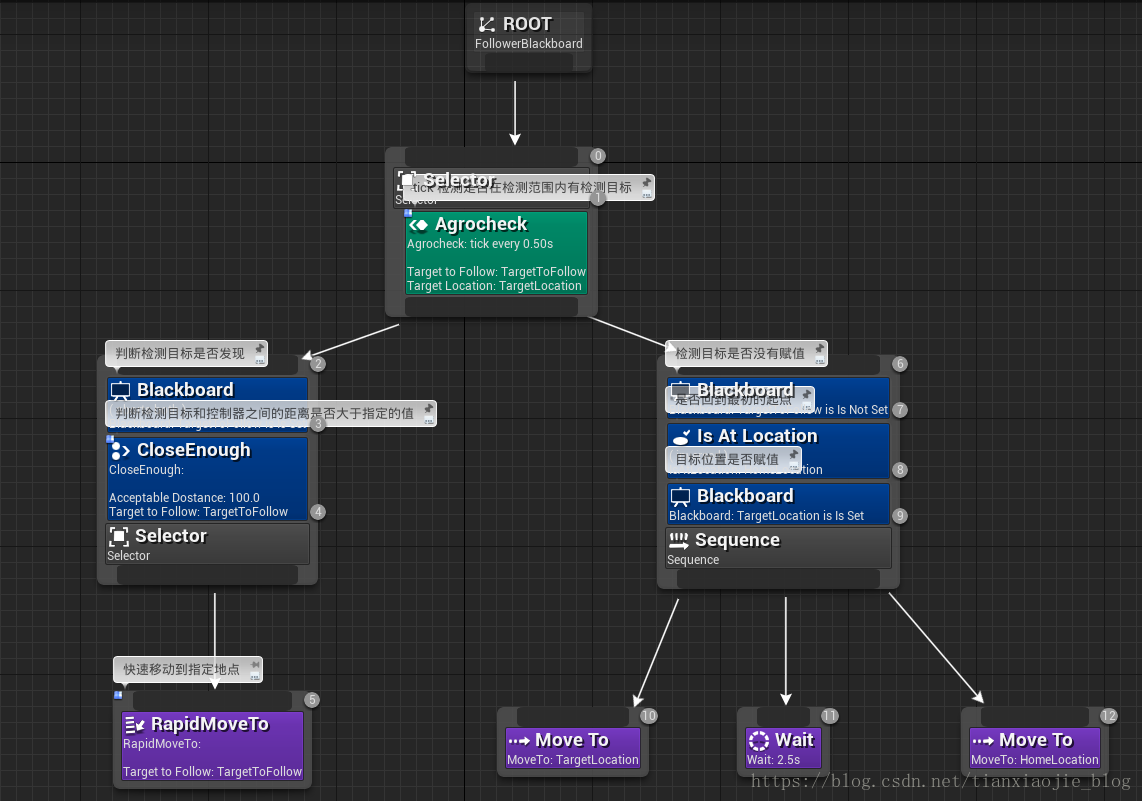Select the Sequence composite node title
This screenshot has height=801, width=1142.
coord(737,540)
